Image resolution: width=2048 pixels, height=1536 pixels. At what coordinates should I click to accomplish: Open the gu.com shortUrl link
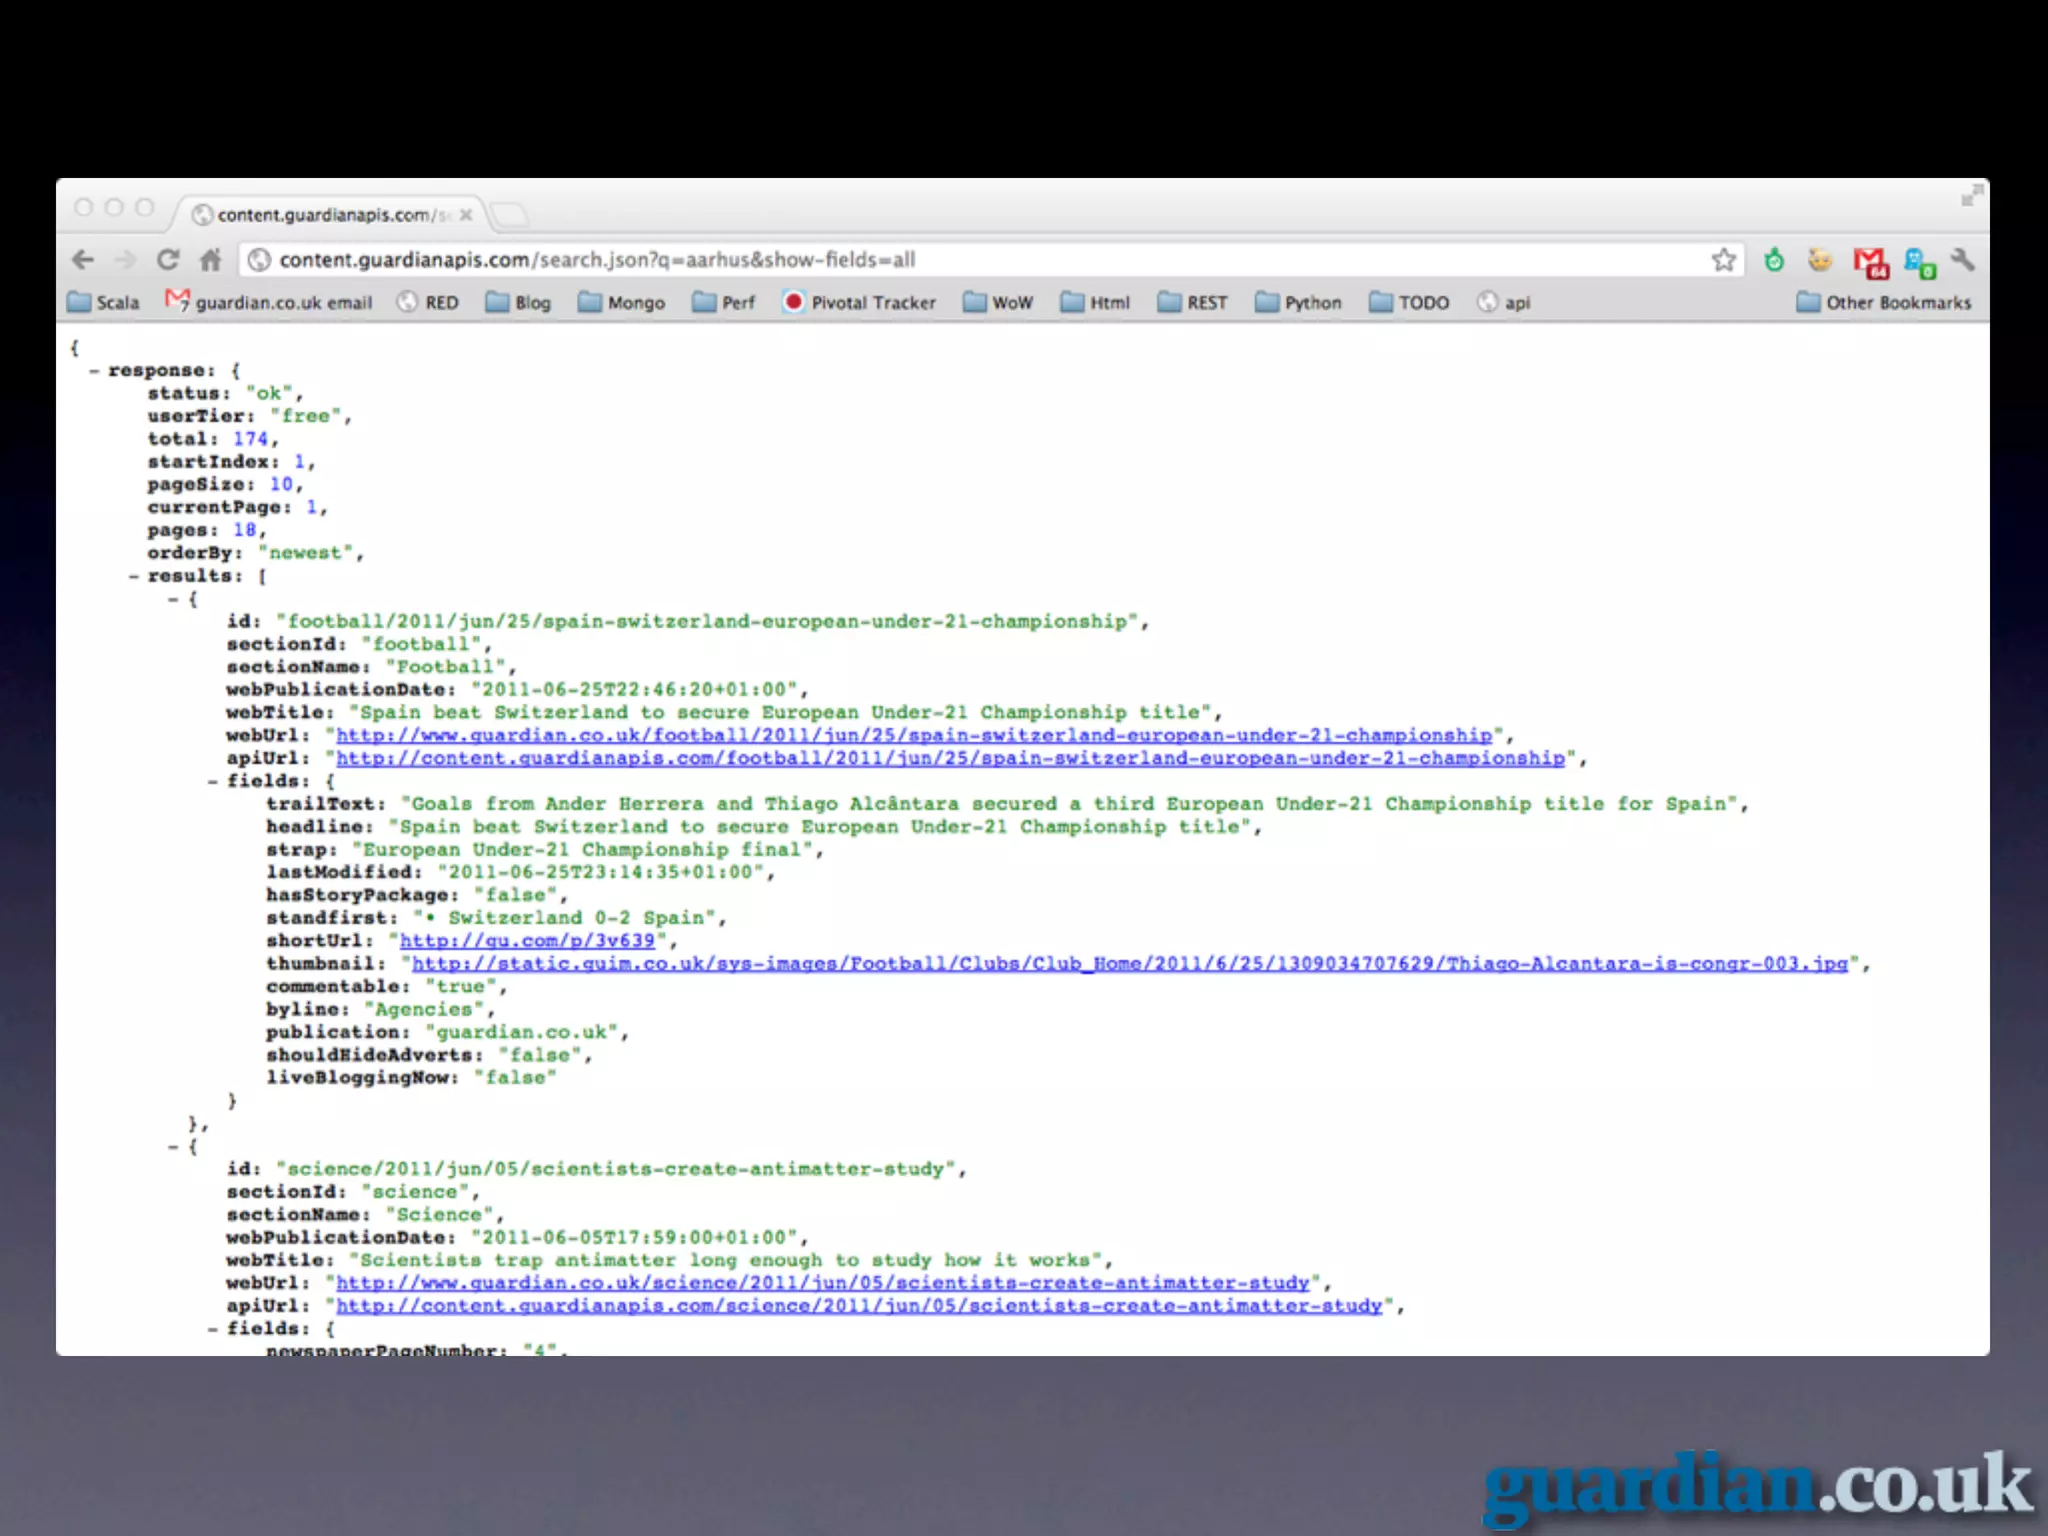pyautogui.click(x=527, y=941)
